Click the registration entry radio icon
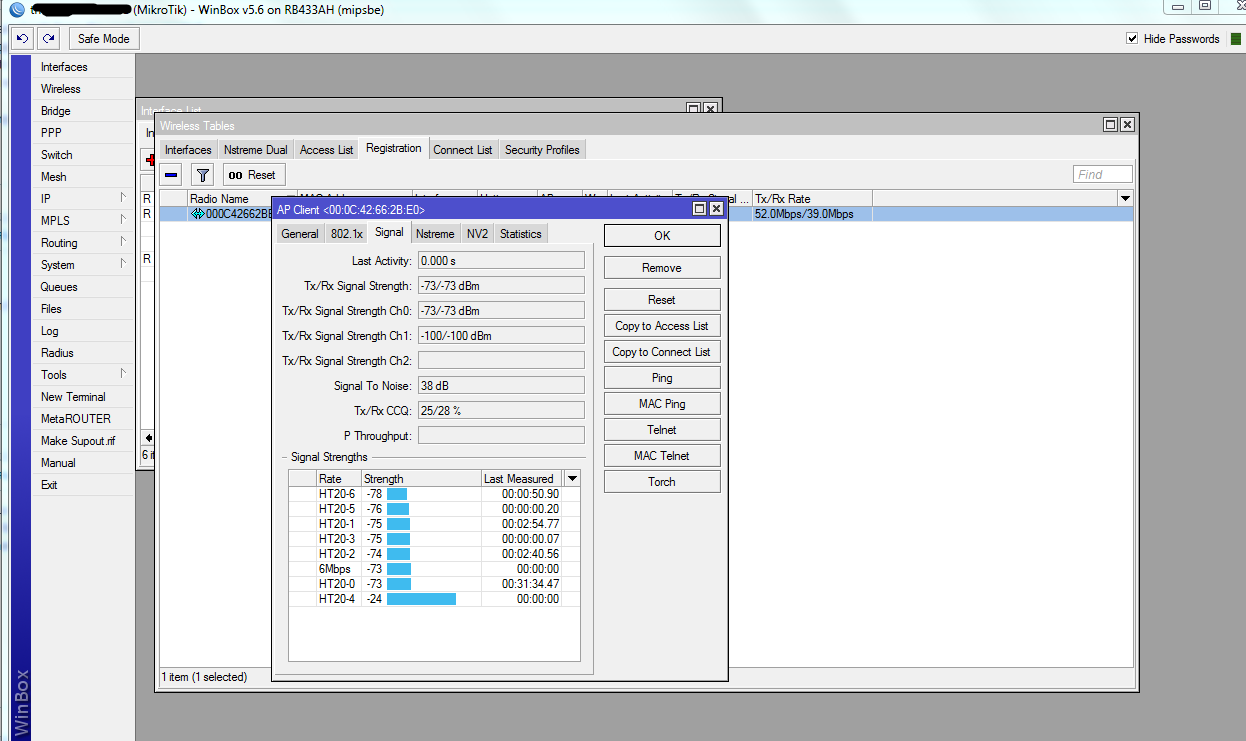The width and height of the screenshot is (1246, 741). click(x=197, y=214)
